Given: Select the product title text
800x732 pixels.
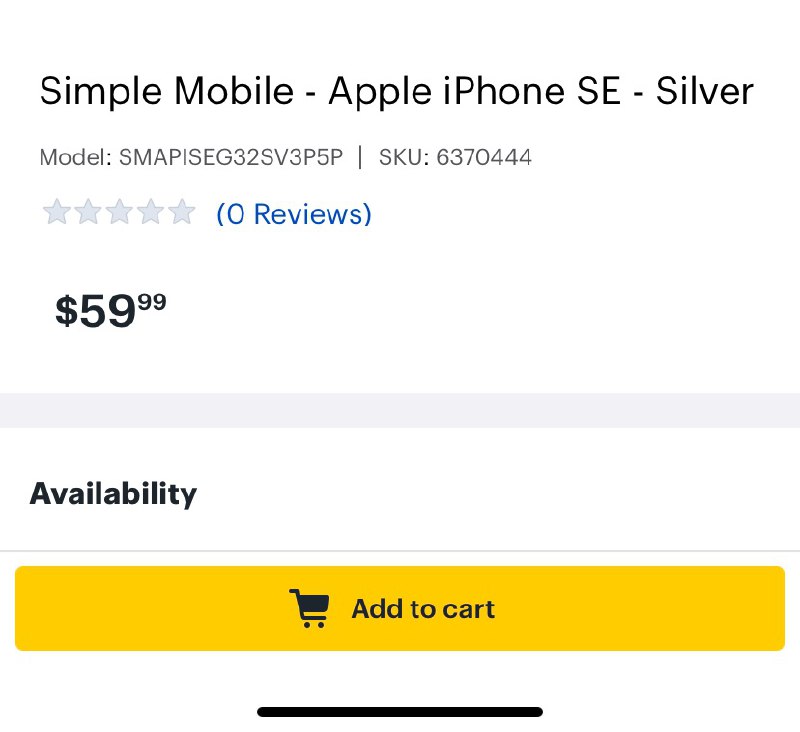Looking at the screenshot, I should (396, 91).
